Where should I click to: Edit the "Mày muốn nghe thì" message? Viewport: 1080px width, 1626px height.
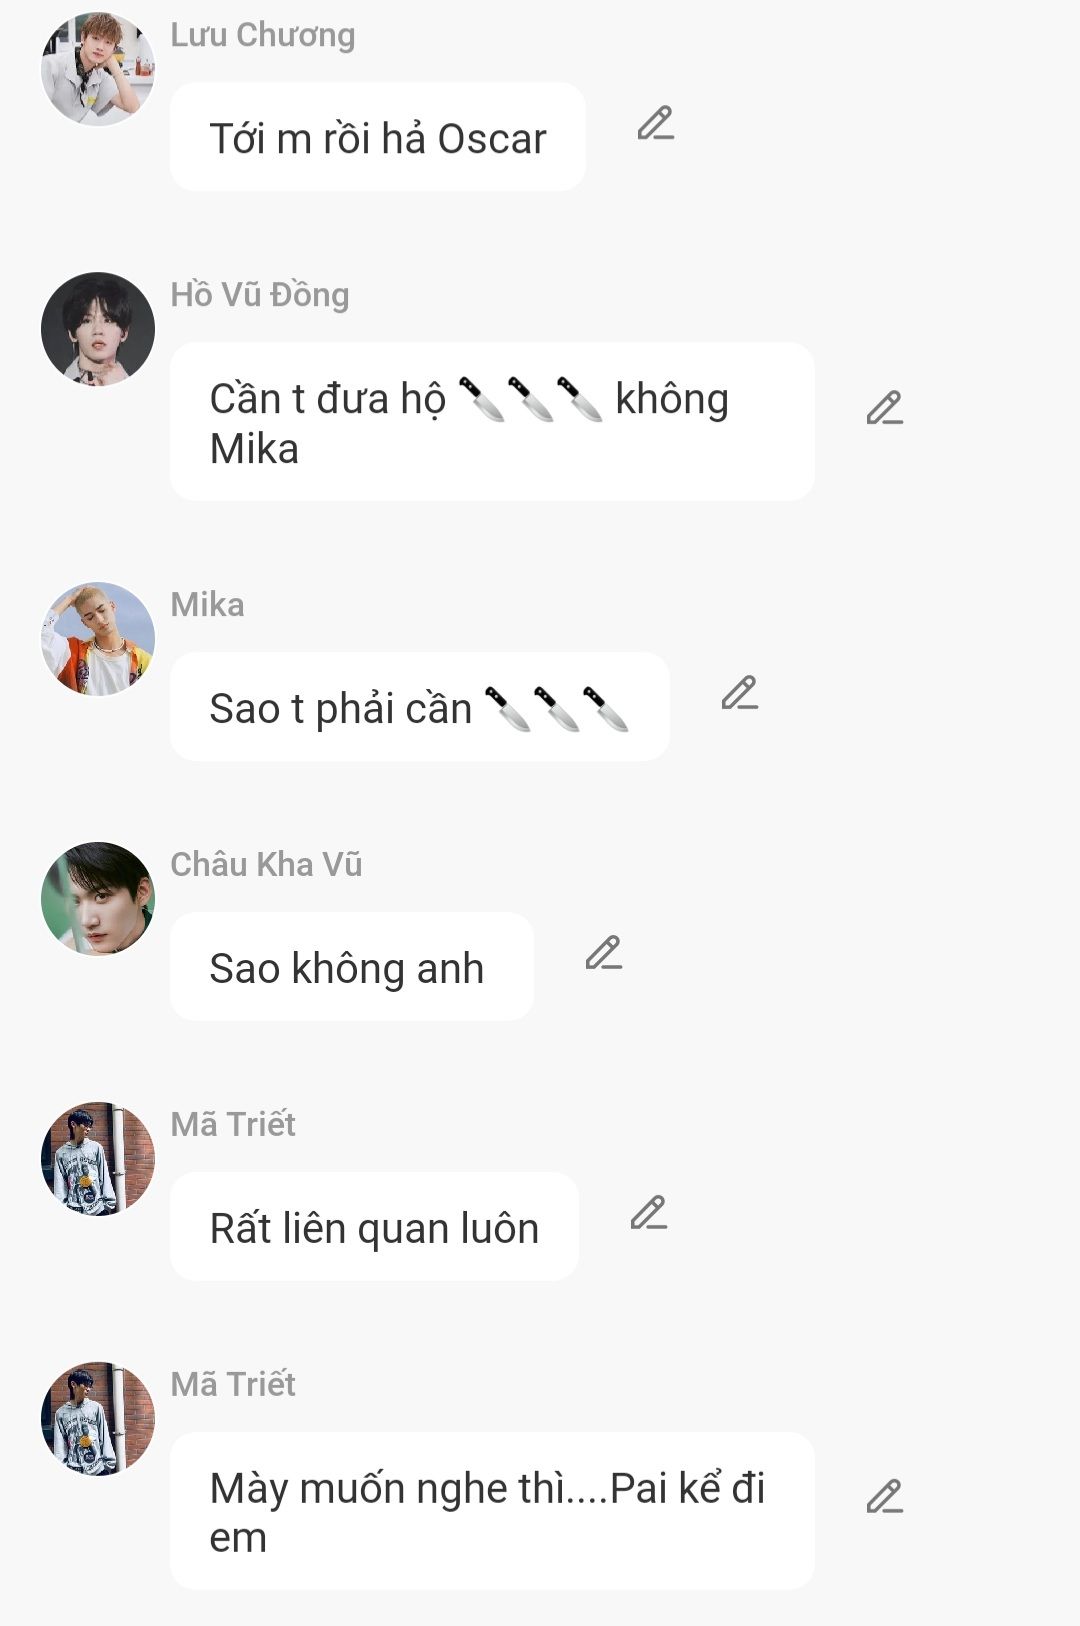point(885,1497)
